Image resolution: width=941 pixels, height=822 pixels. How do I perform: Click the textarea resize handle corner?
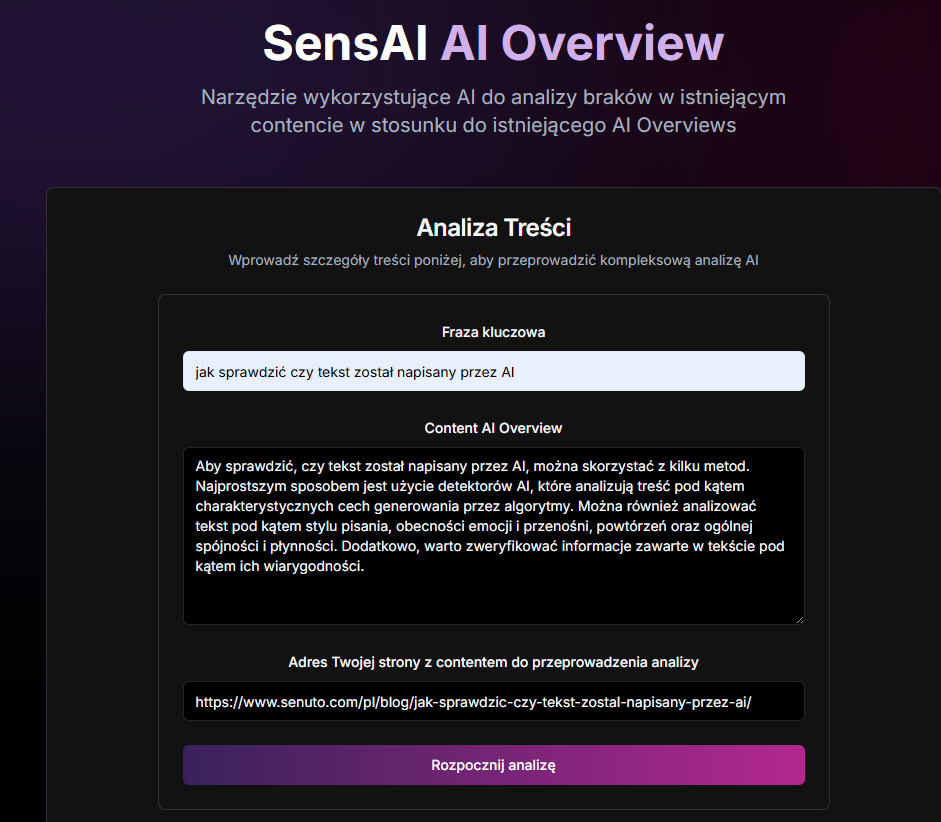click(x=798, y=618)
